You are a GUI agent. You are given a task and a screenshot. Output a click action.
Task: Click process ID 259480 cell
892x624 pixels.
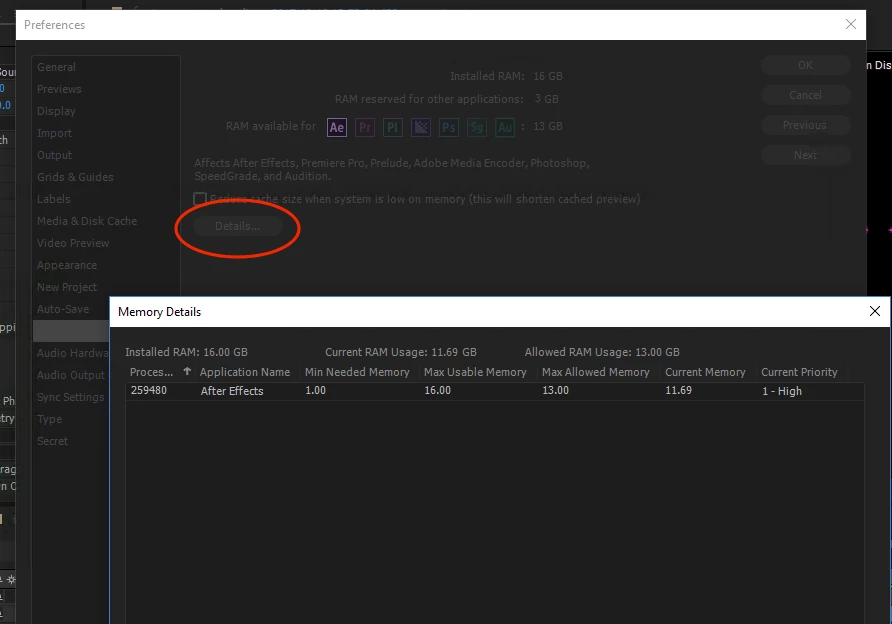point(149,390)
